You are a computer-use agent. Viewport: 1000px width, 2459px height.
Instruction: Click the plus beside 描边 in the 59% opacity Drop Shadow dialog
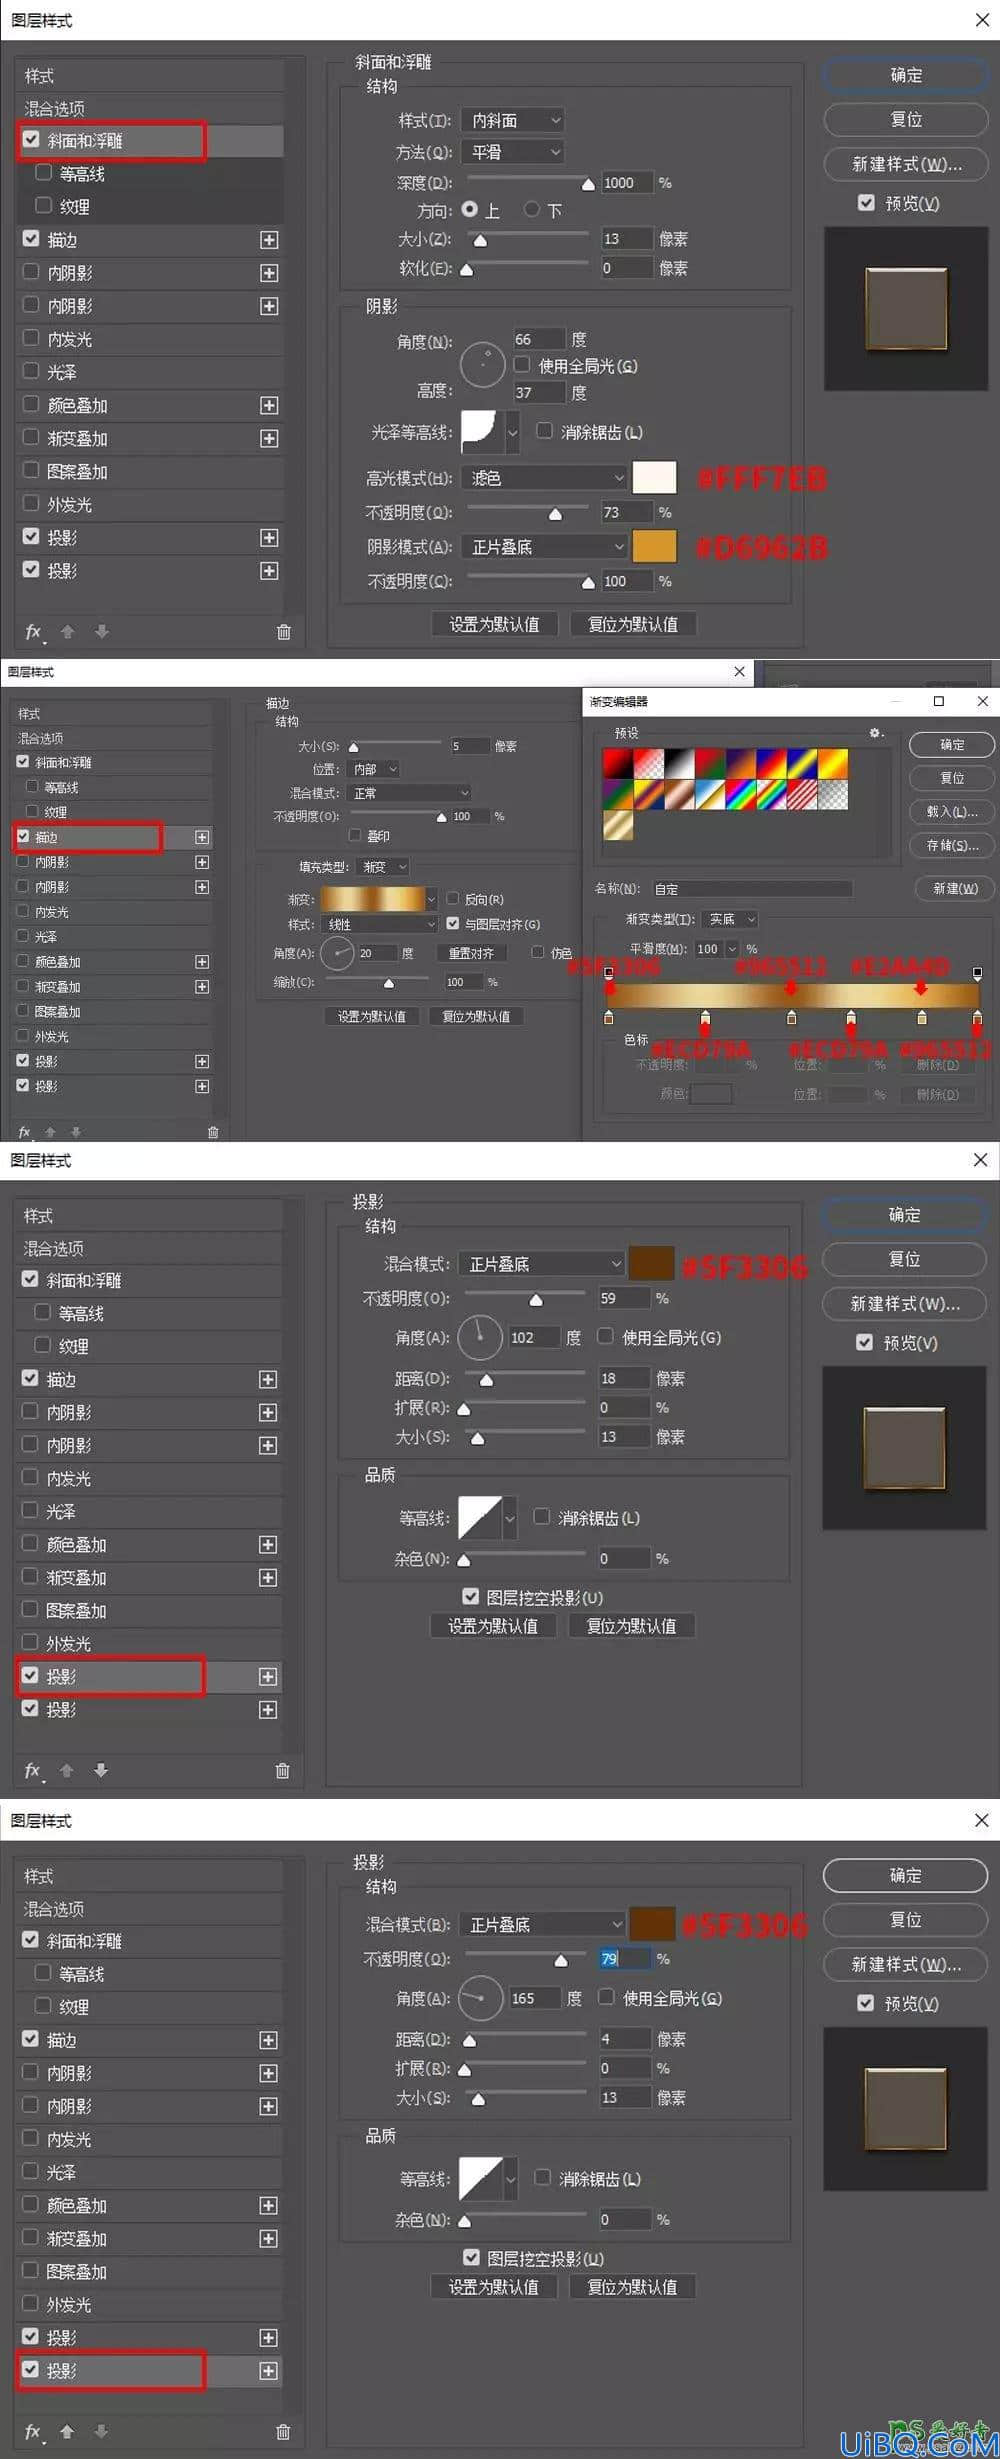tap(268, 1380)
